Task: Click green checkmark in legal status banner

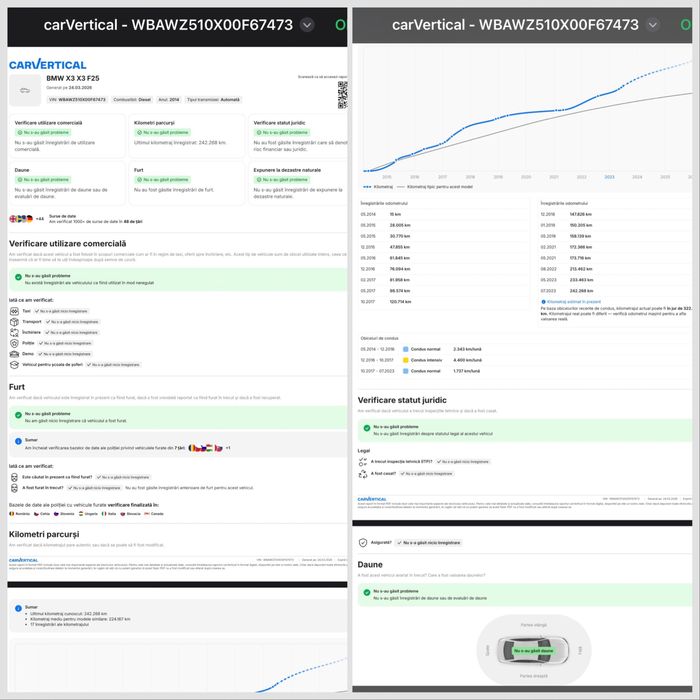Action: coord(367,428)
